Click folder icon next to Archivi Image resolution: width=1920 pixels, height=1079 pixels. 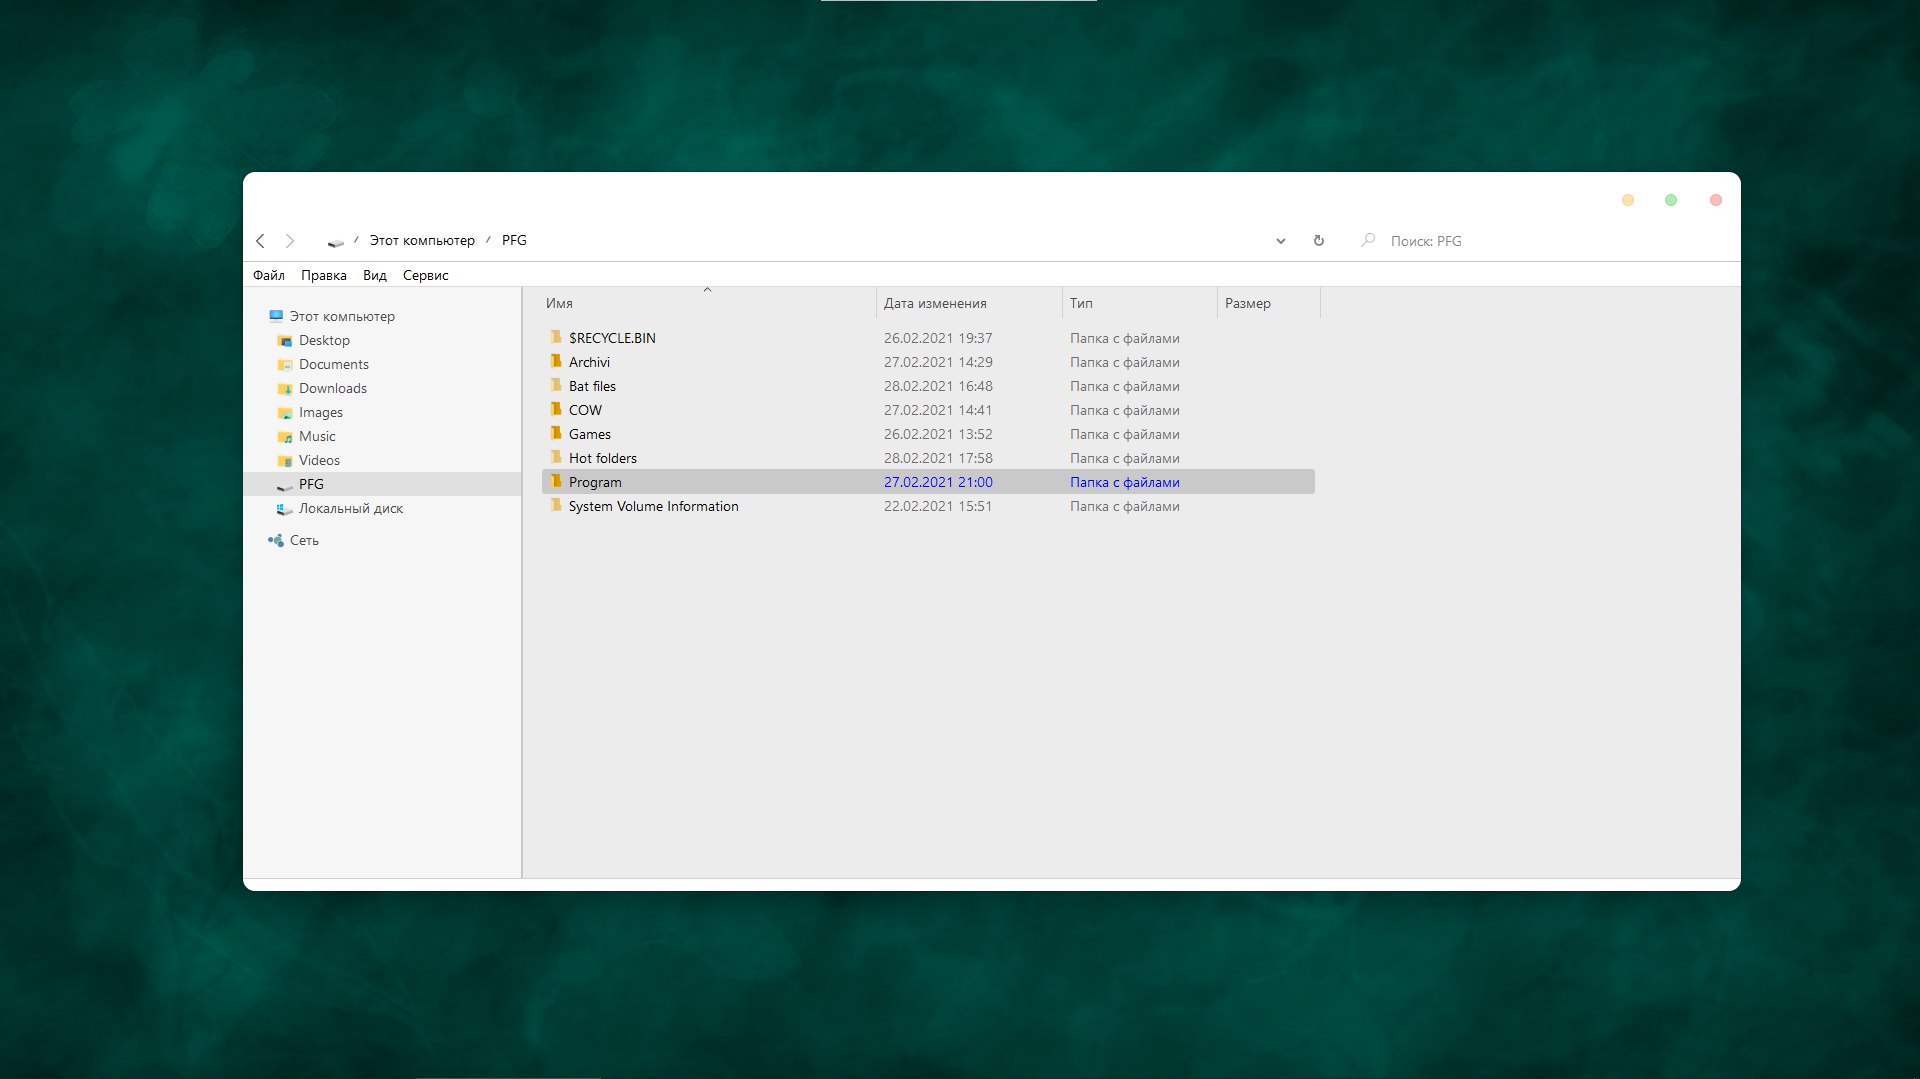(556, 361)
